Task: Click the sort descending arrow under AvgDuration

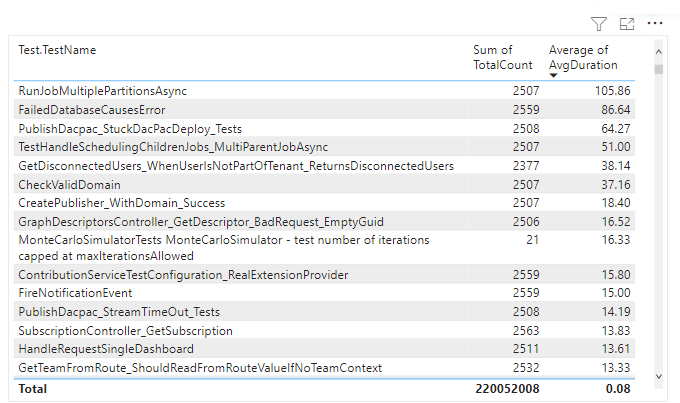Action: click(x=554, y=76)
